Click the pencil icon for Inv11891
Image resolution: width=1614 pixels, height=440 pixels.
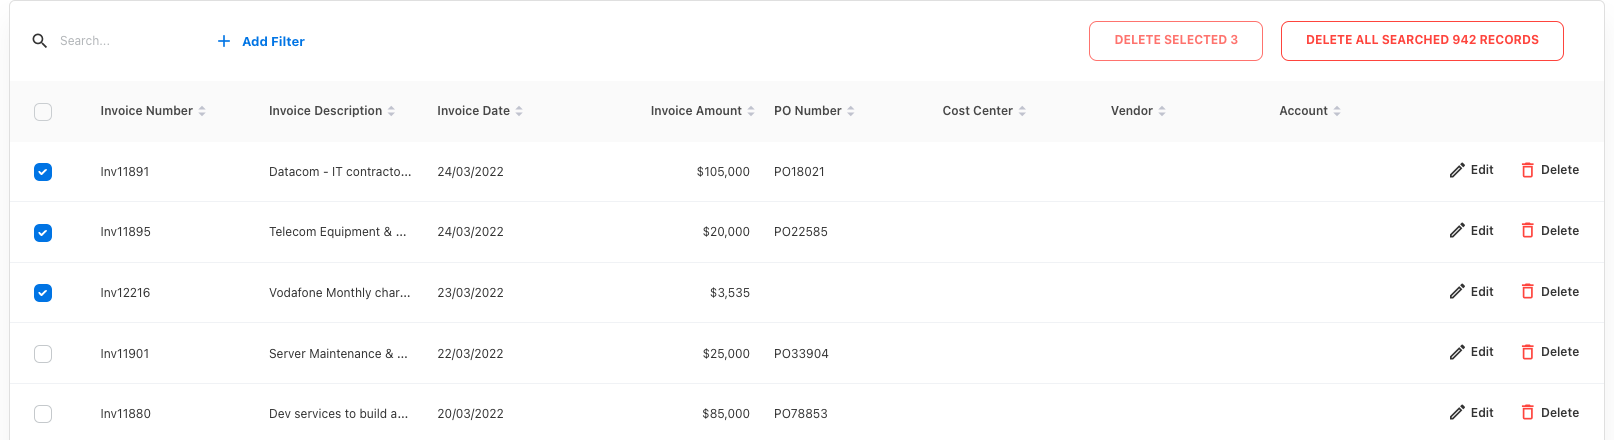pyautogui.click(x=1457, y=171)
